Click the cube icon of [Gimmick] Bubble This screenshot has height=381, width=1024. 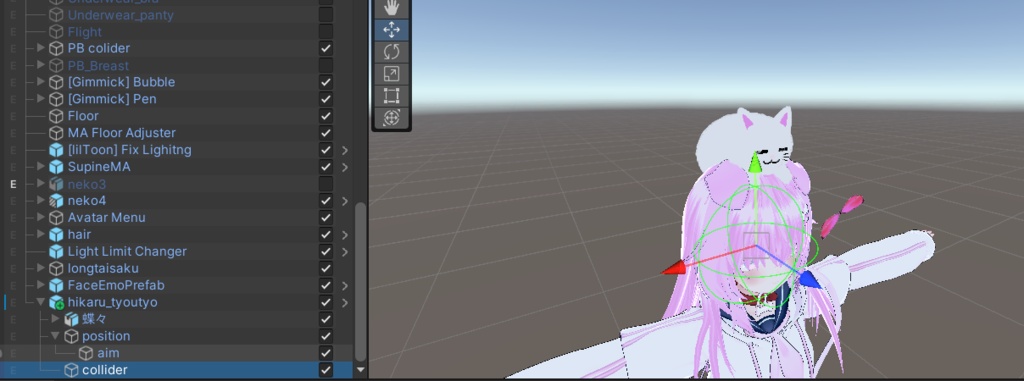57,82
